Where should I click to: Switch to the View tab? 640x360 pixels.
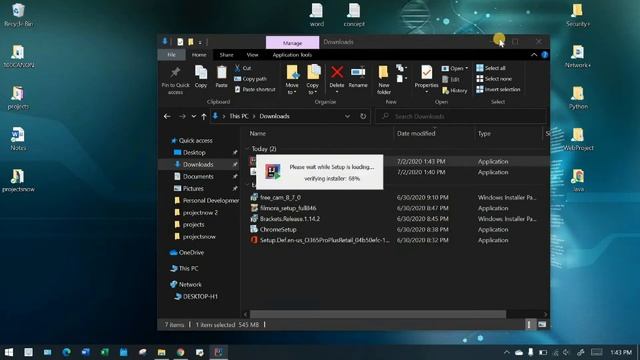click(252, 55)
